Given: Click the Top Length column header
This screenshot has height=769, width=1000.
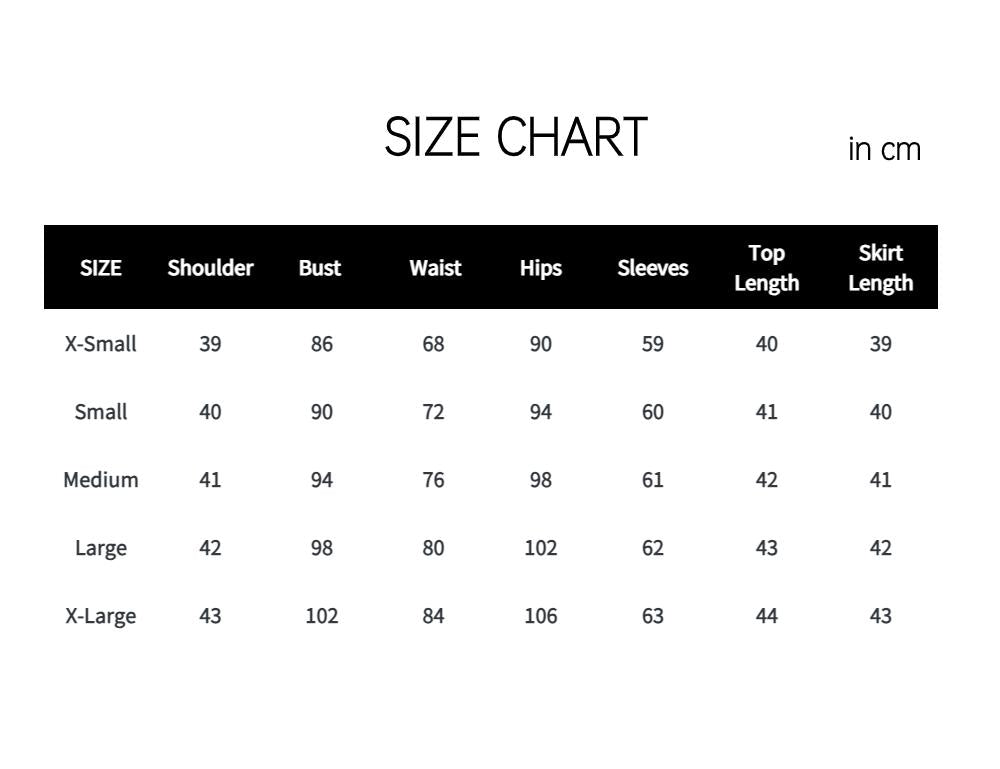Looking at the screenshot, I should (x=767, y=268).
